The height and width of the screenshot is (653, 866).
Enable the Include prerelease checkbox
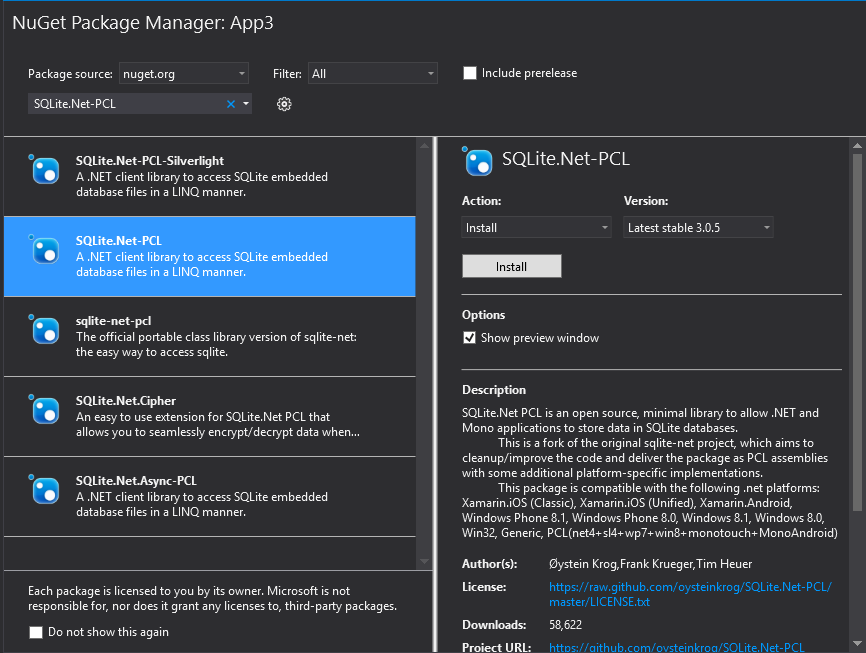(470, 73)
